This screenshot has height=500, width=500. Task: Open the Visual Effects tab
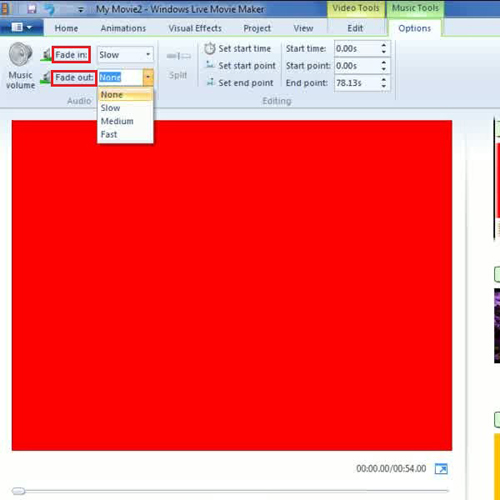click(x=195, y=28)
